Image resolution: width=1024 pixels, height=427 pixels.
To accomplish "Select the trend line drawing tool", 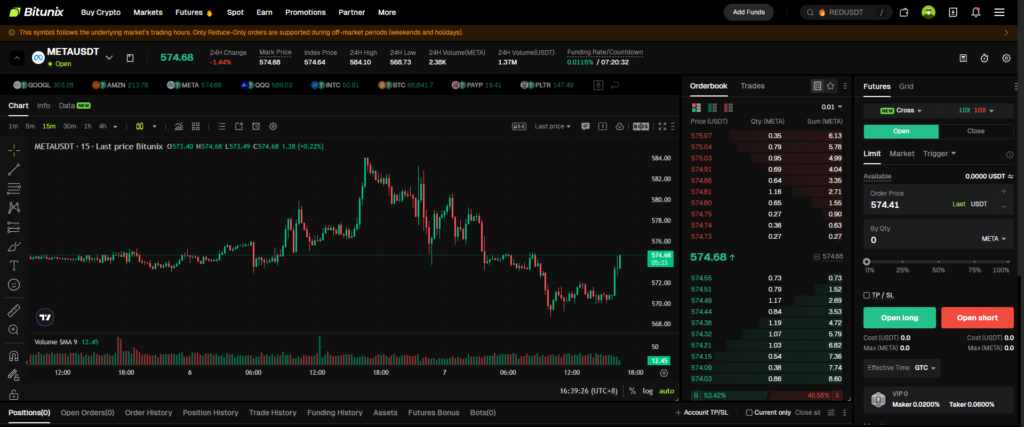I will pos(14,170).
